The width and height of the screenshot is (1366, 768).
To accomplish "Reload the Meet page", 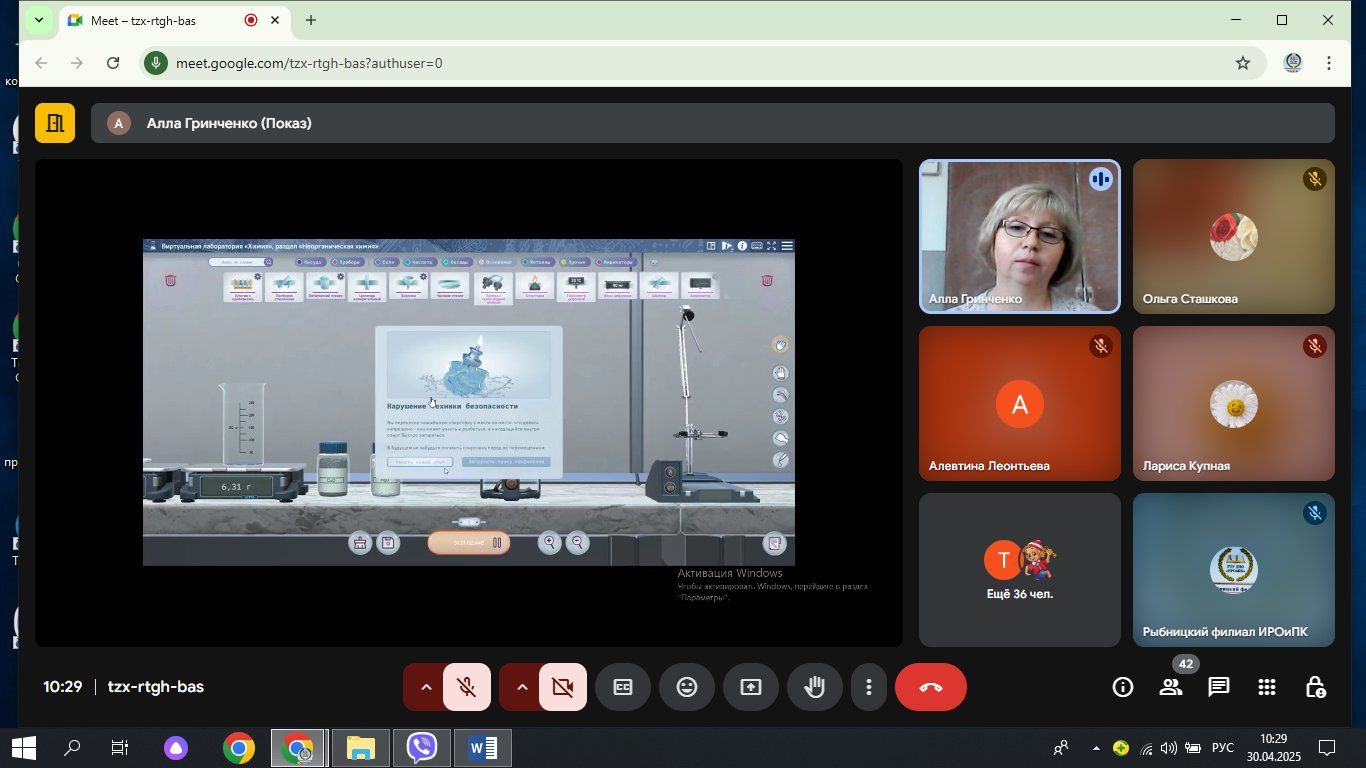I will coord(114,63).
